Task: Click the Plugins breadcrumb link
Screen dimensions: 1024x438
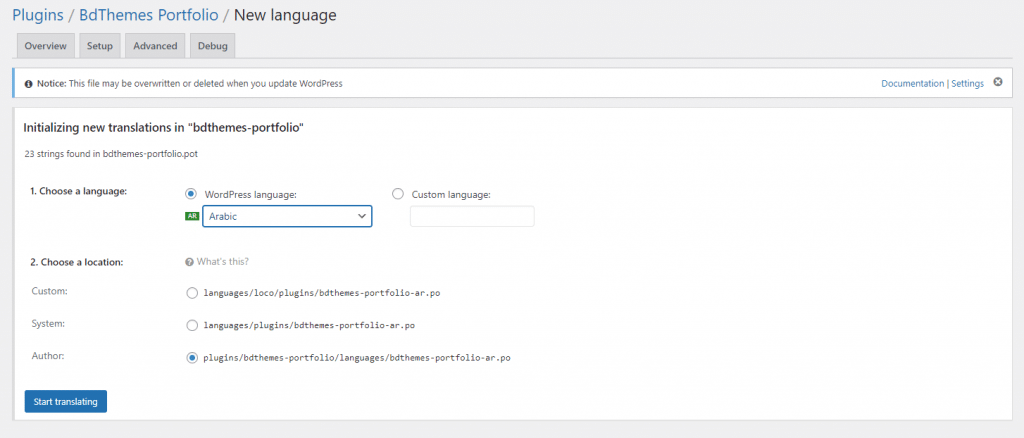Action: tap(37, 14)
